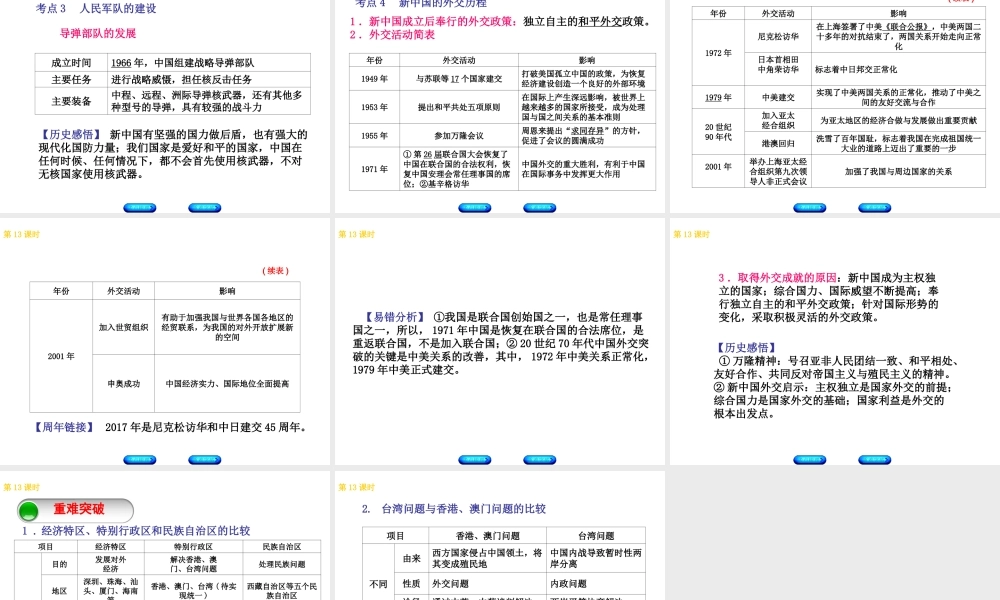Click the 第13课时 label on the 易错分析 slide
Viewport: 1000px width, 600px height.
coord(357,235)
